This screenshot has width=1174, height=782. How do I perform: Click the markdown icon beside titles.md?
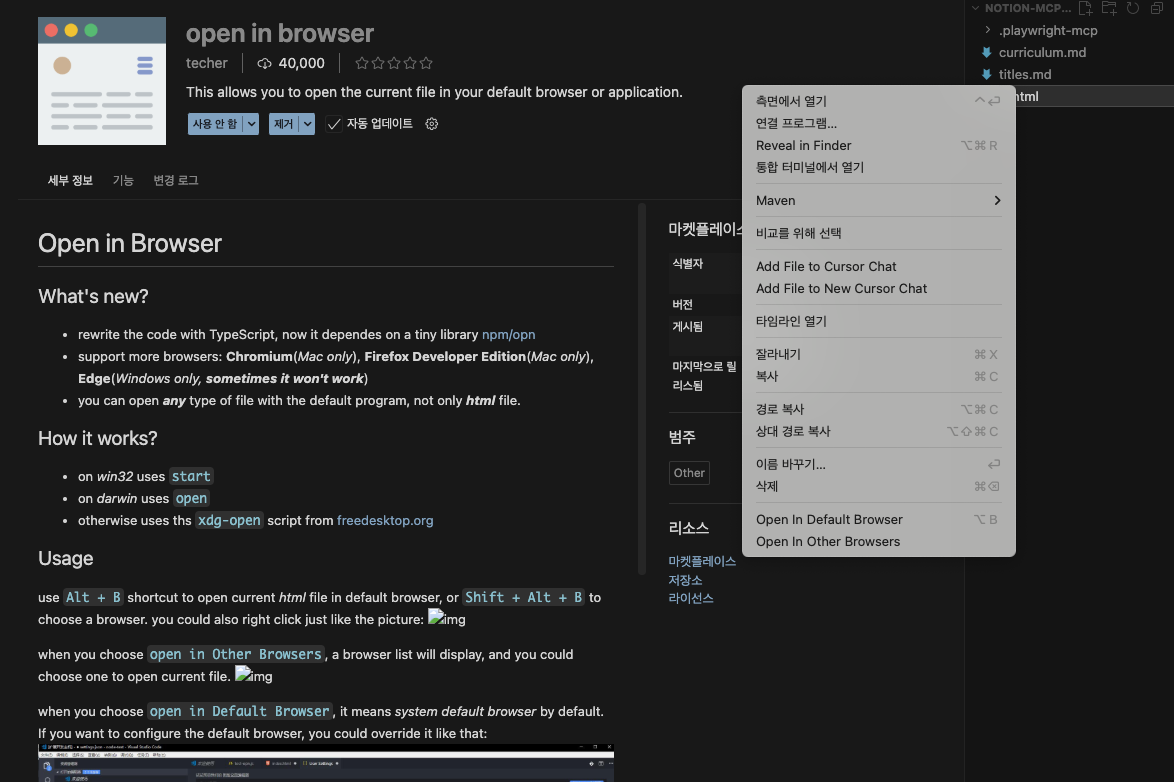[987, 74]
